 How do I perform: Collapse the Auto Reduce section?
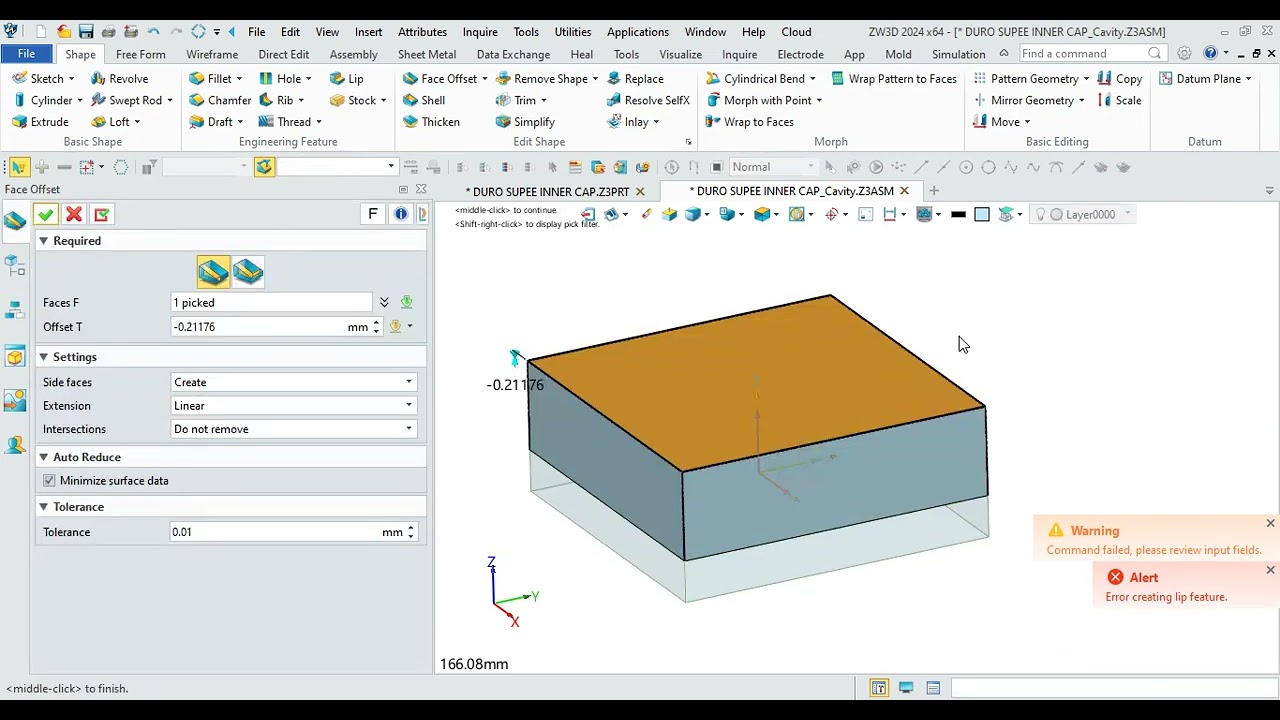click(43, 457)
